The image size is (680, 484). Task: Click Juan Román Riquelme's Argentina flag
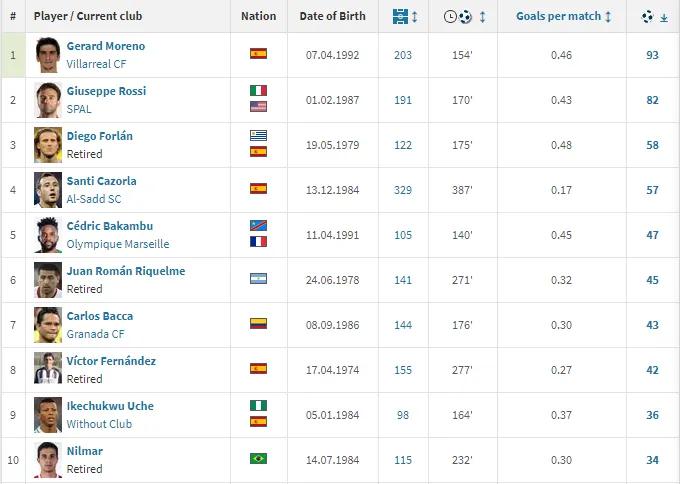pyautogui.click(x=258, y=279)
